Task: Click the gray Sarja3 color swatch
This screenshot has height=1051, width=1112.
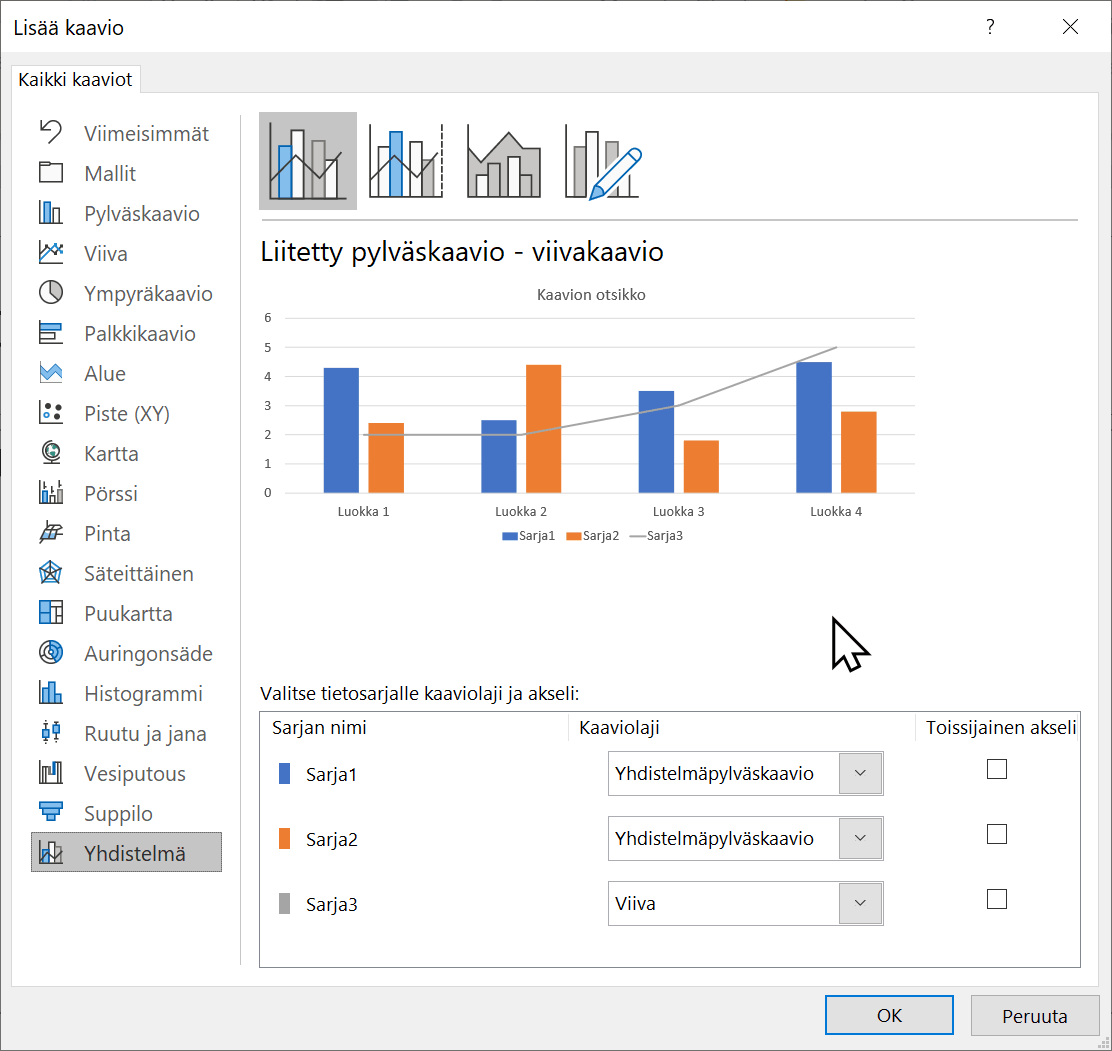Action: tap(284, 903)
